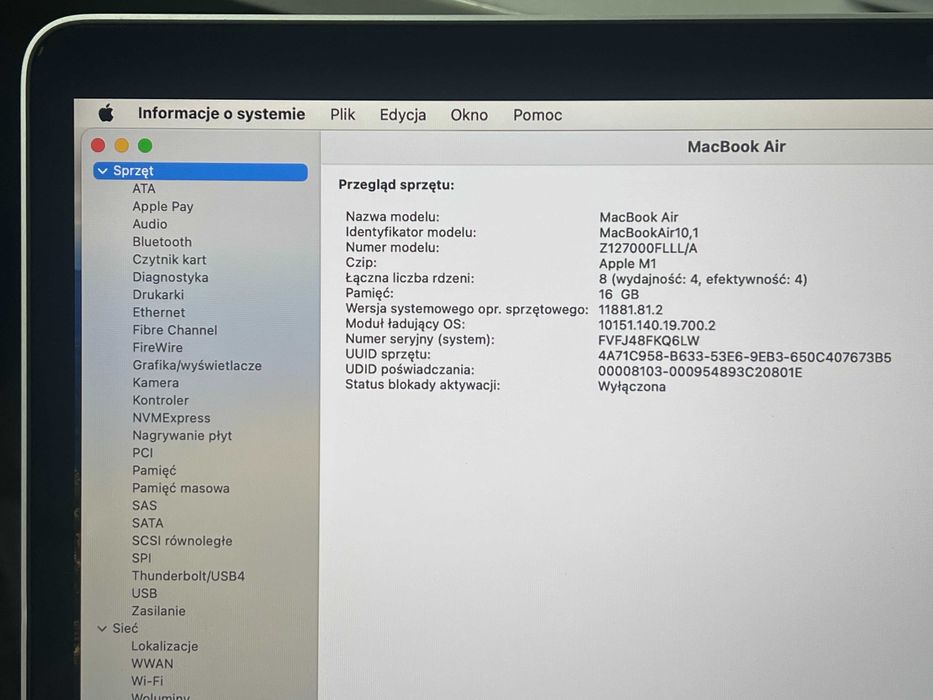The width and height of the screenshot is (933, 700).
Task: Select FireWire in the sidebar
Action: 158,348
